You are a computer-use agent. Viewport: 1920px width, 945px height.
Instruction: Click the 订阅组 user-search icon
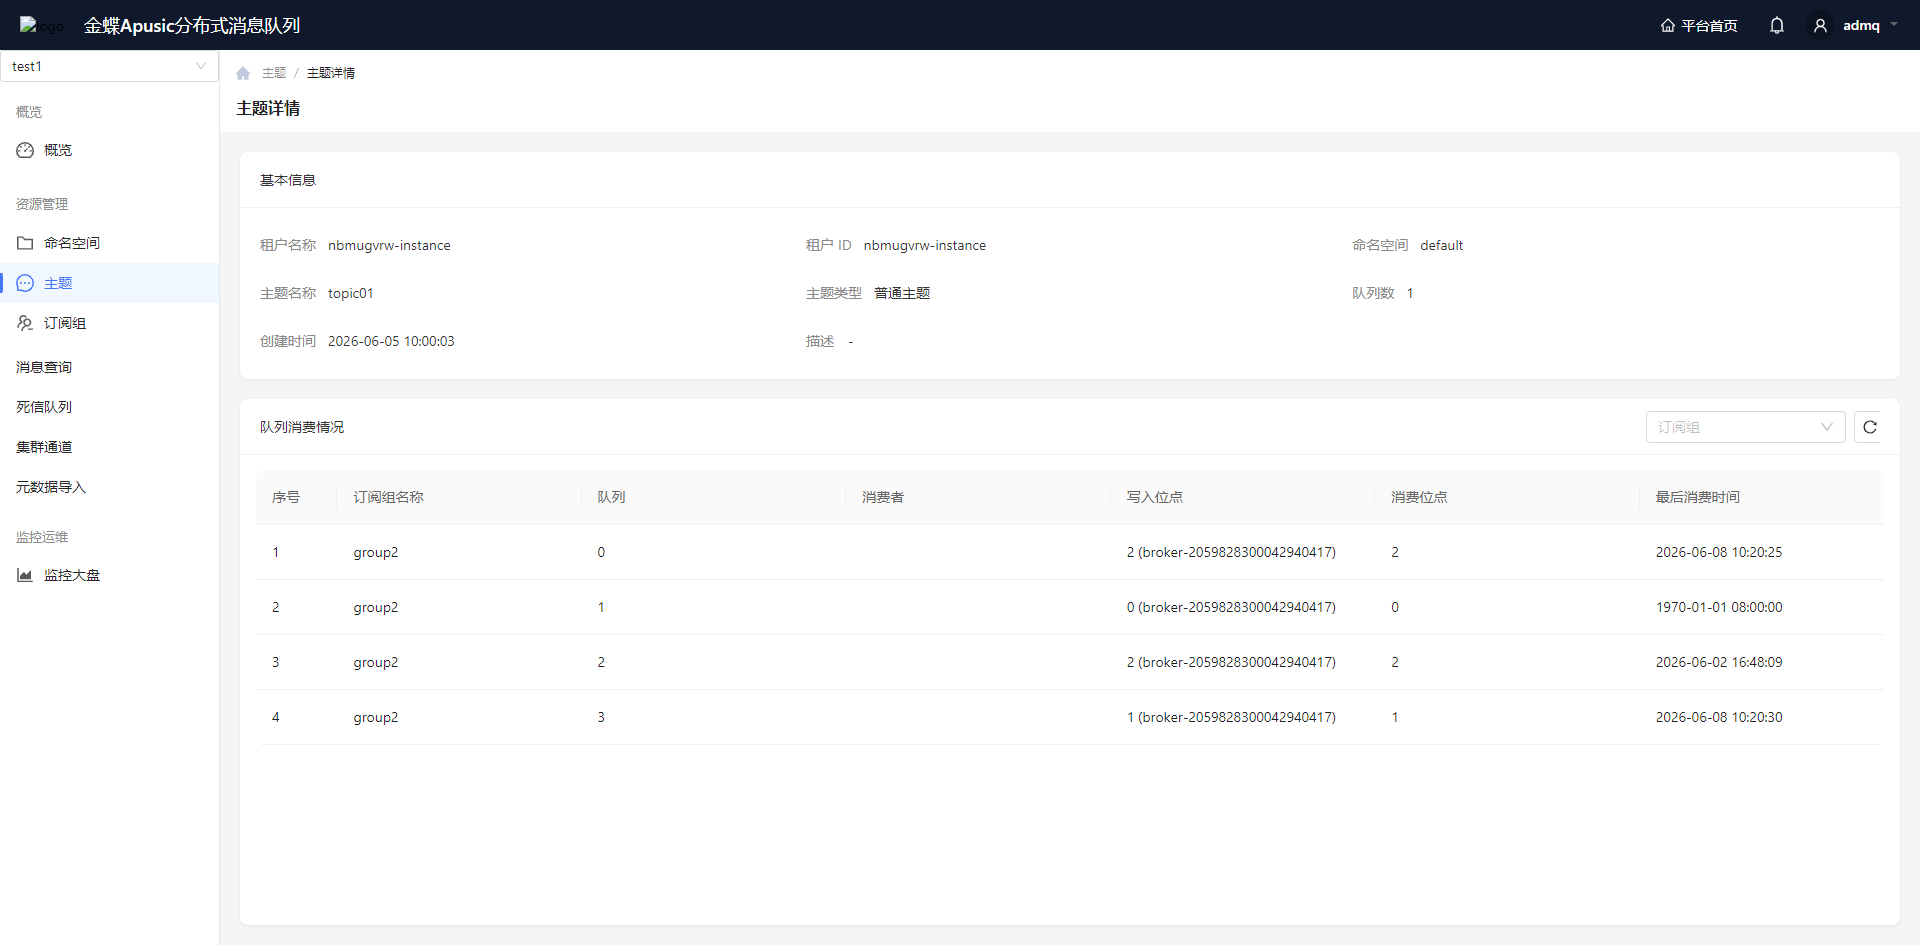tap(25, 323)
